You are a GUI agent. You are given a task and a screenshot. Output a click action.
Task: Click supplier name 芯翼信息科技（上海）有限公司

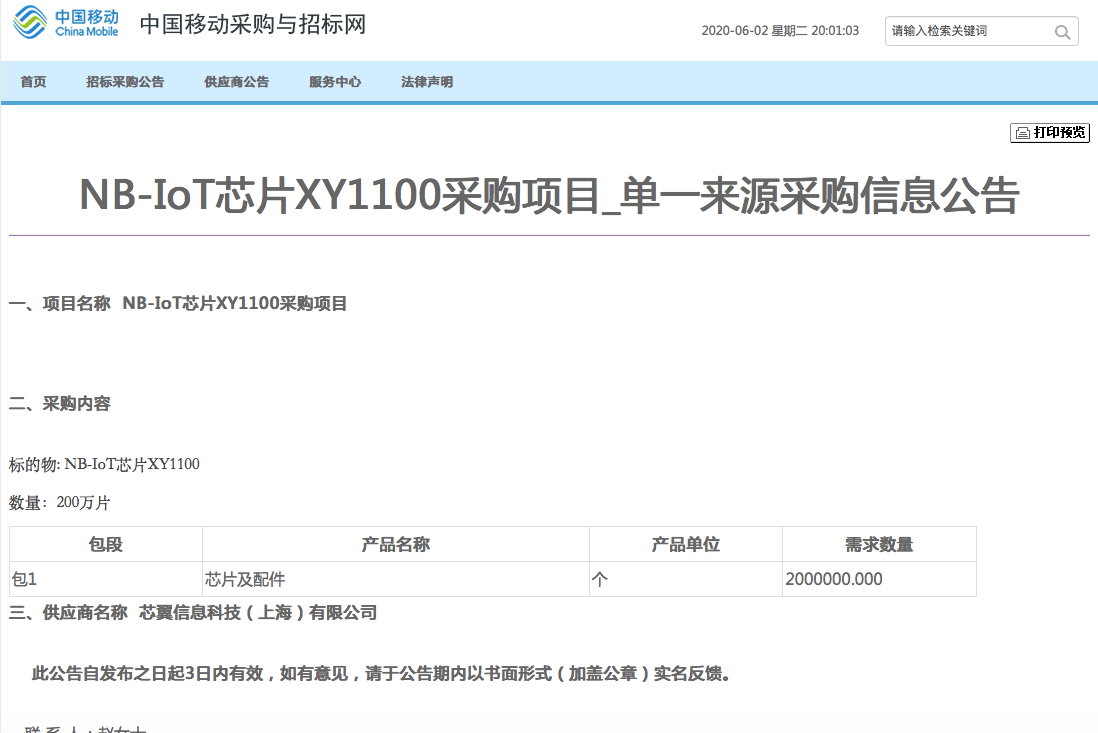[258, 612]
